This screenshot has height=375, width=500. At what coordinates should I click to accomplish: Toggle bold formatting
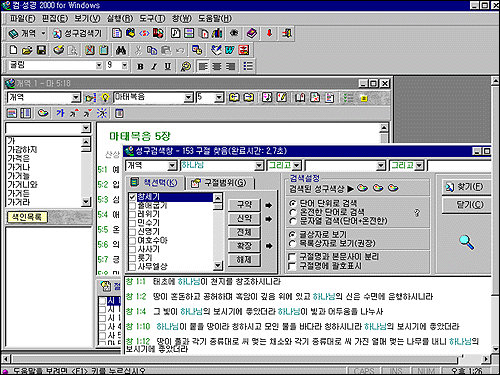tap(140, 66)
